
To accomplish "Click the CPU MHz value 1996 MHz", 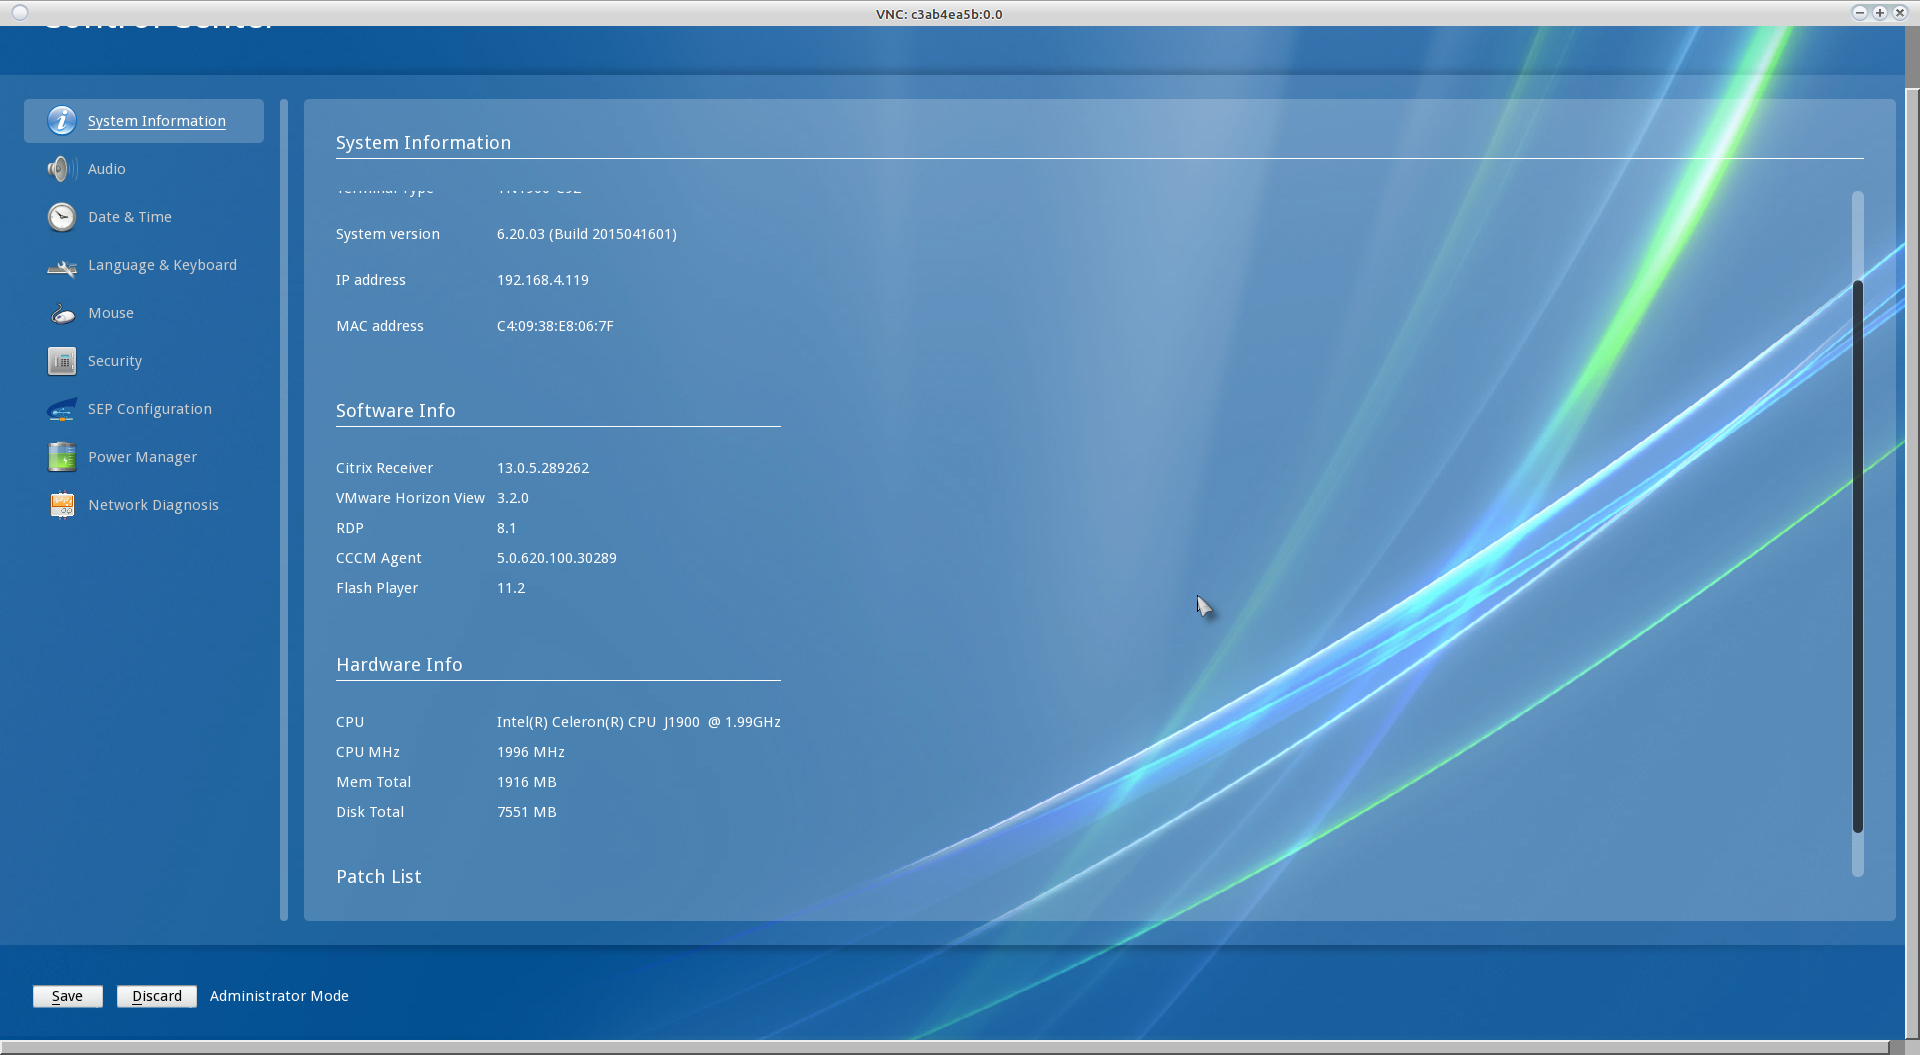I will 531,752.
